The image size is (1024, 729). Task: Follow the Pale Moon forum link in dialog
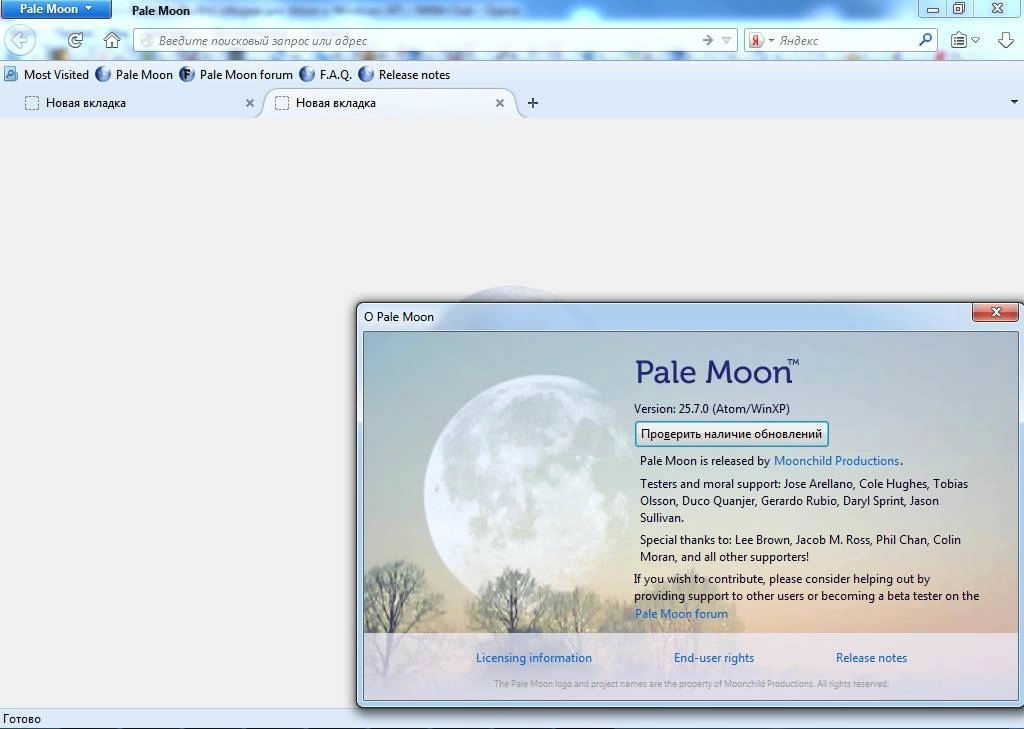681,614
